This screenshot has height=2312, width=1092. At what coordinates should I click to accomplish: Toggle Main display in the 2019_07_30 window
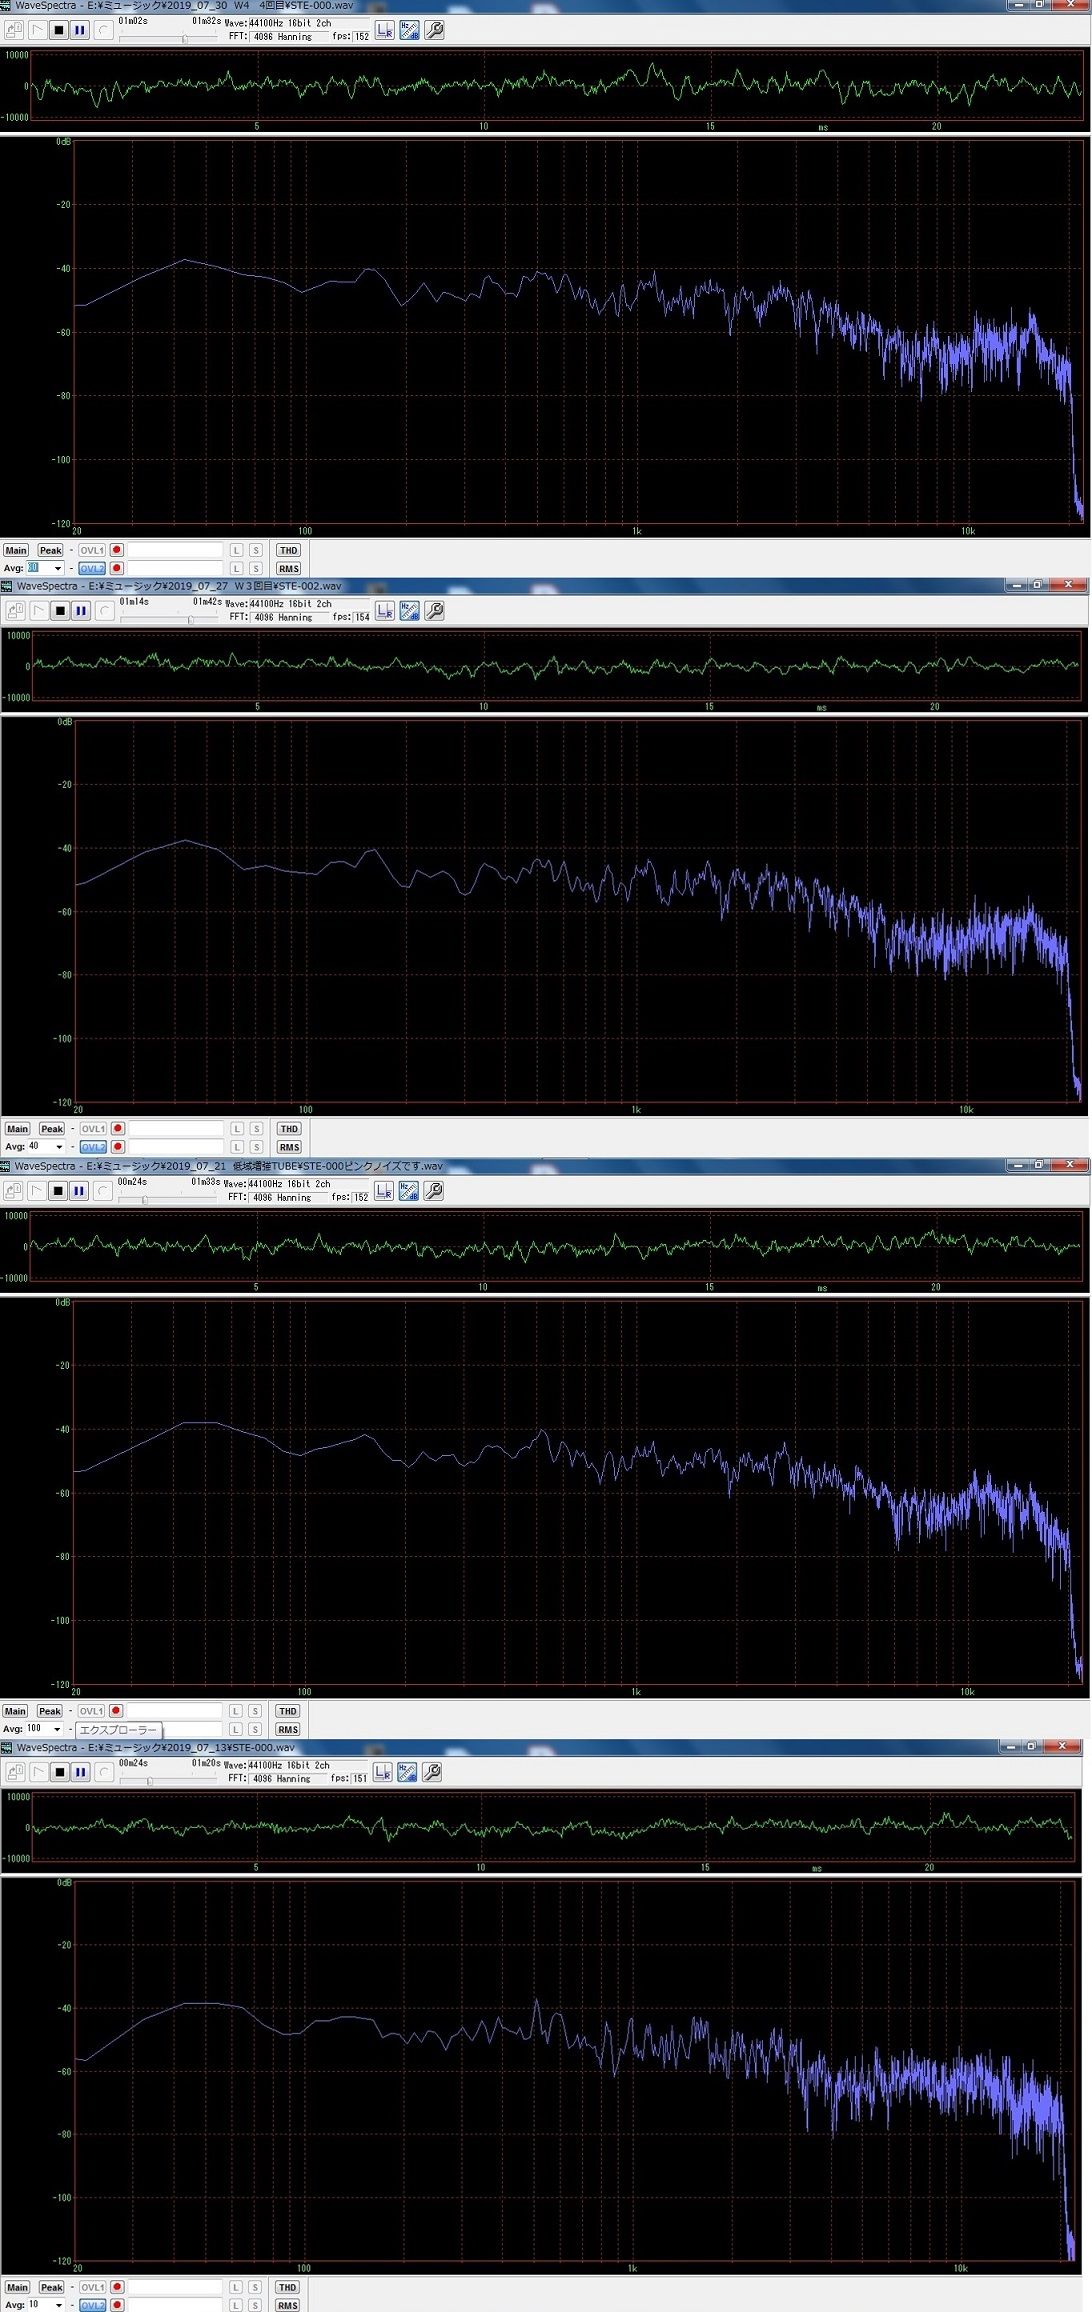point(16,550)
